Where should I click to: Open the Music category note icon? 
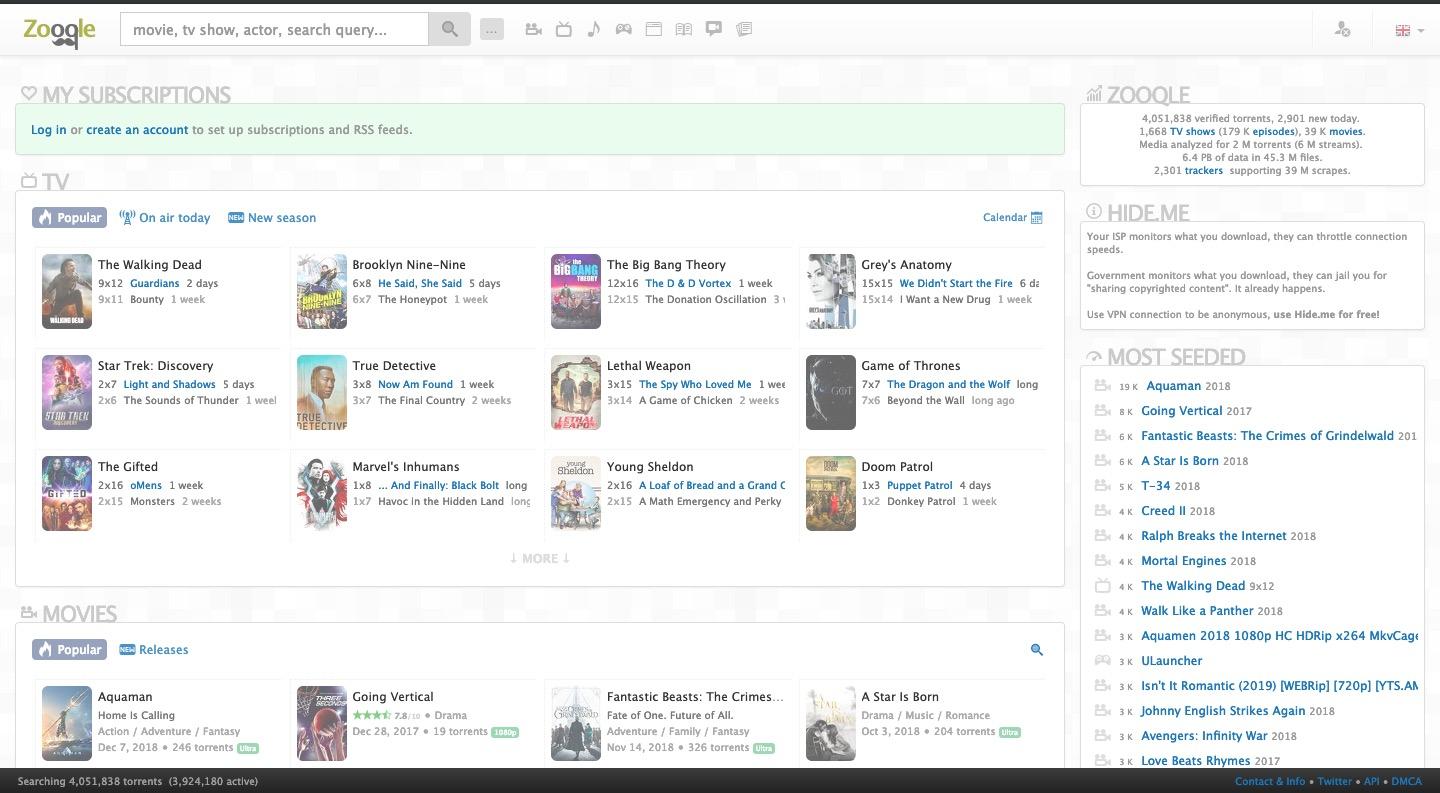594,29
